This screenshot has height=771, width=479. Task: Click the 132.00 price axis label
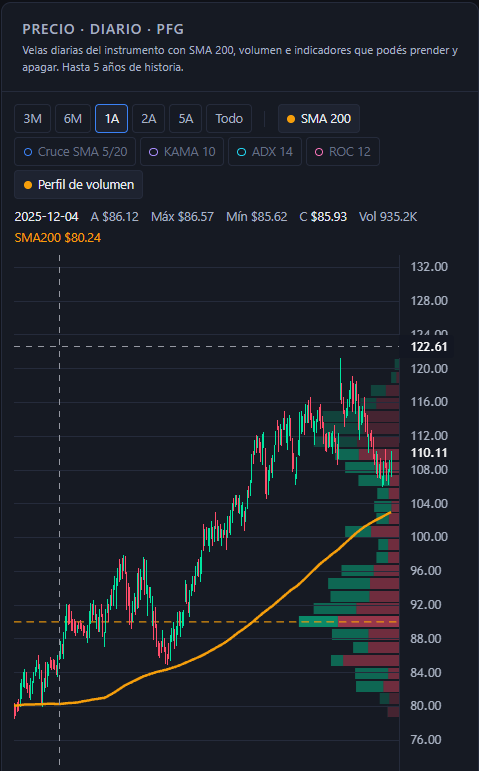point(429,267)
